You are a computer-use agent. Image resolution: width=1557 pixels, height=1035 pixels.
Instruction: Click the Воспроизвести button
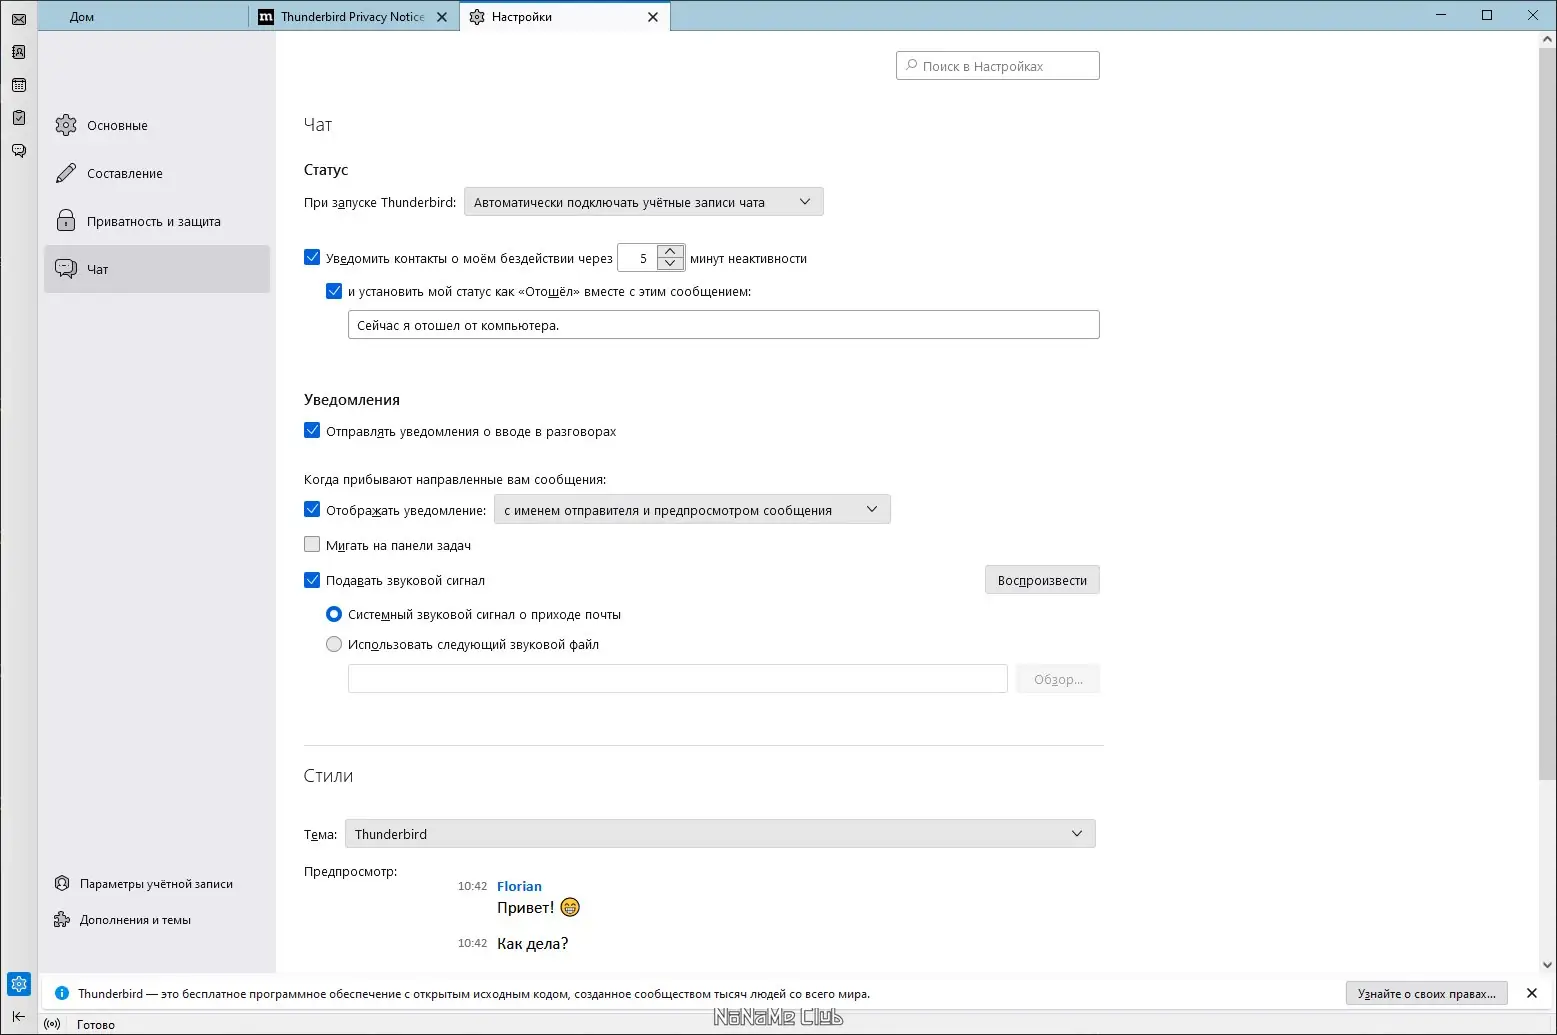[1042, 580]
